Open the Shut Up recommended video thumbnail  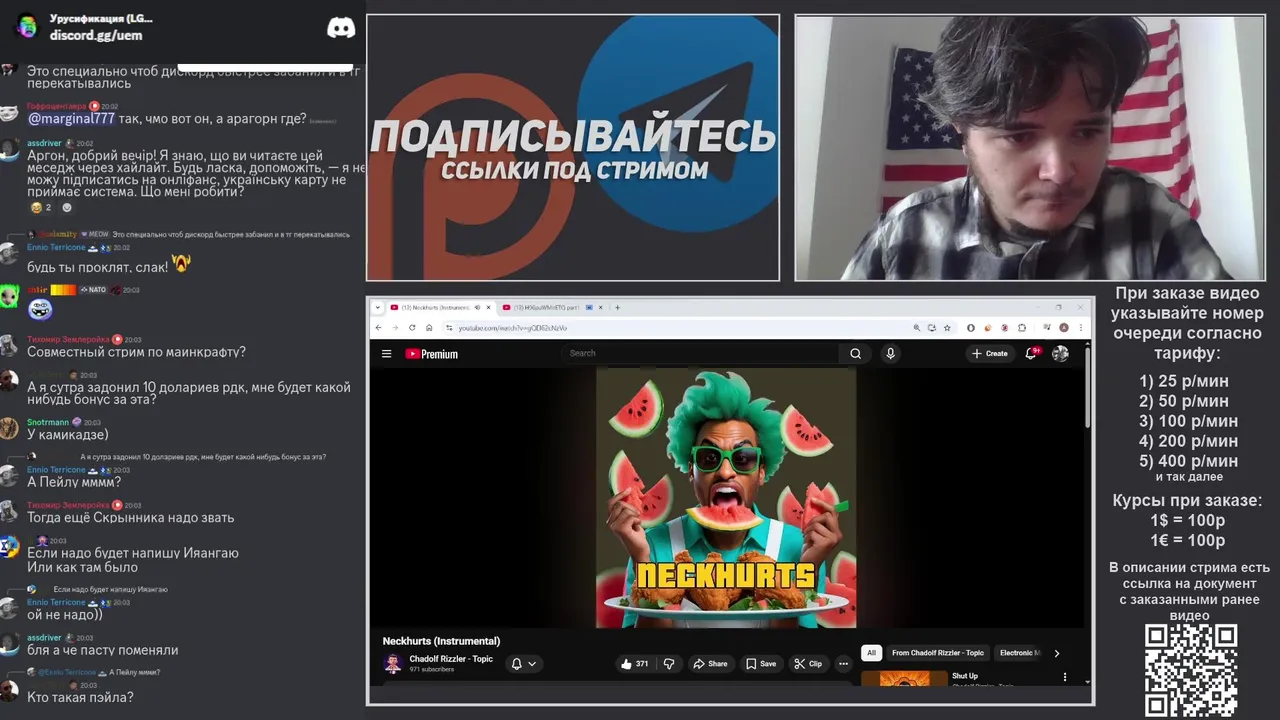tap(904, 679)
